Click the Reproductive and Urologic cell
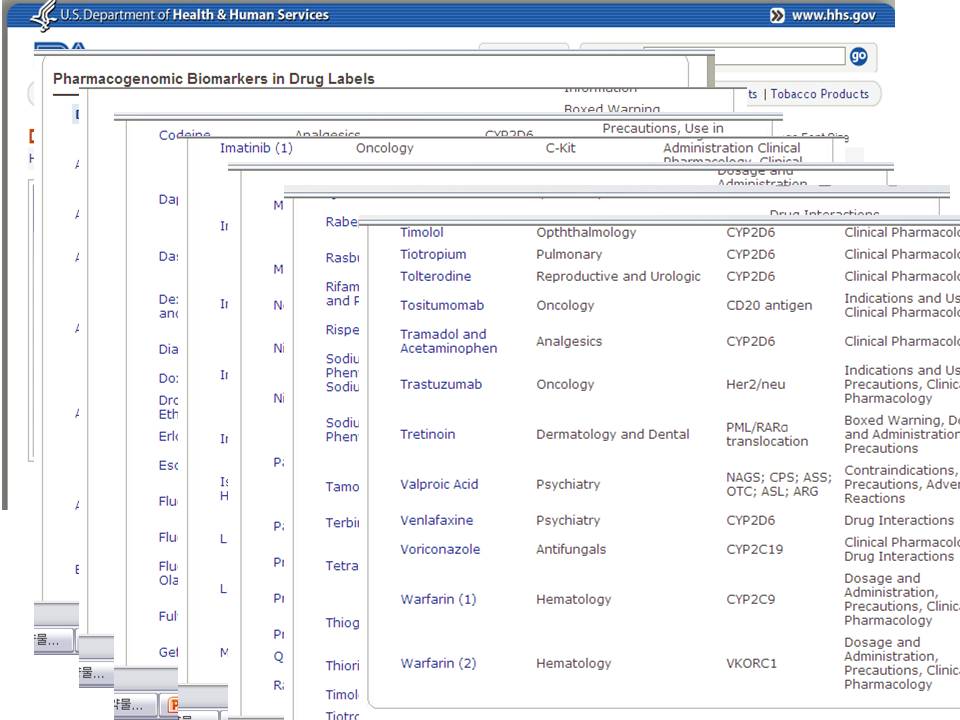The height and width of the screenshot is (720, 960). [x=618, y=276]
